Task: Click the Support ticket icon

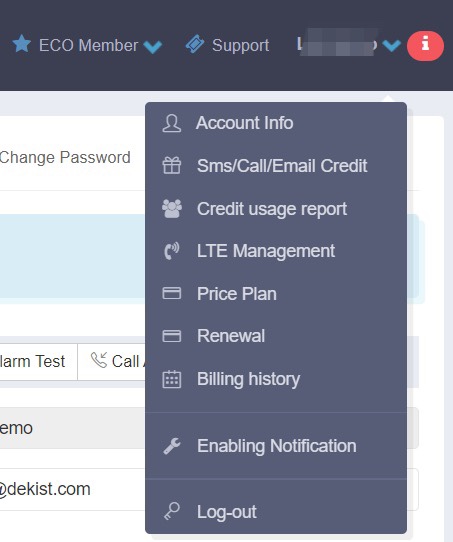Action: pos(195,44)
